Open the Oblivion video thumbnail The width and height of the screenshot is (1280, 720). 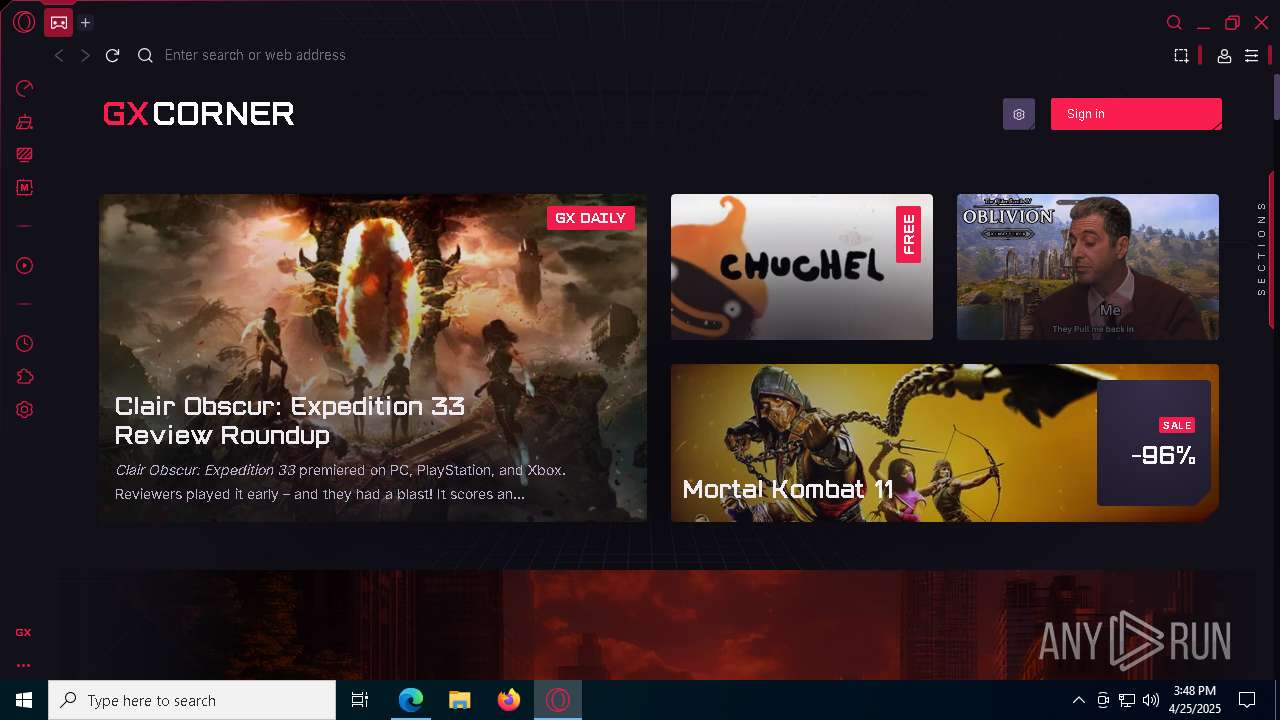(x=1088, y=267)
